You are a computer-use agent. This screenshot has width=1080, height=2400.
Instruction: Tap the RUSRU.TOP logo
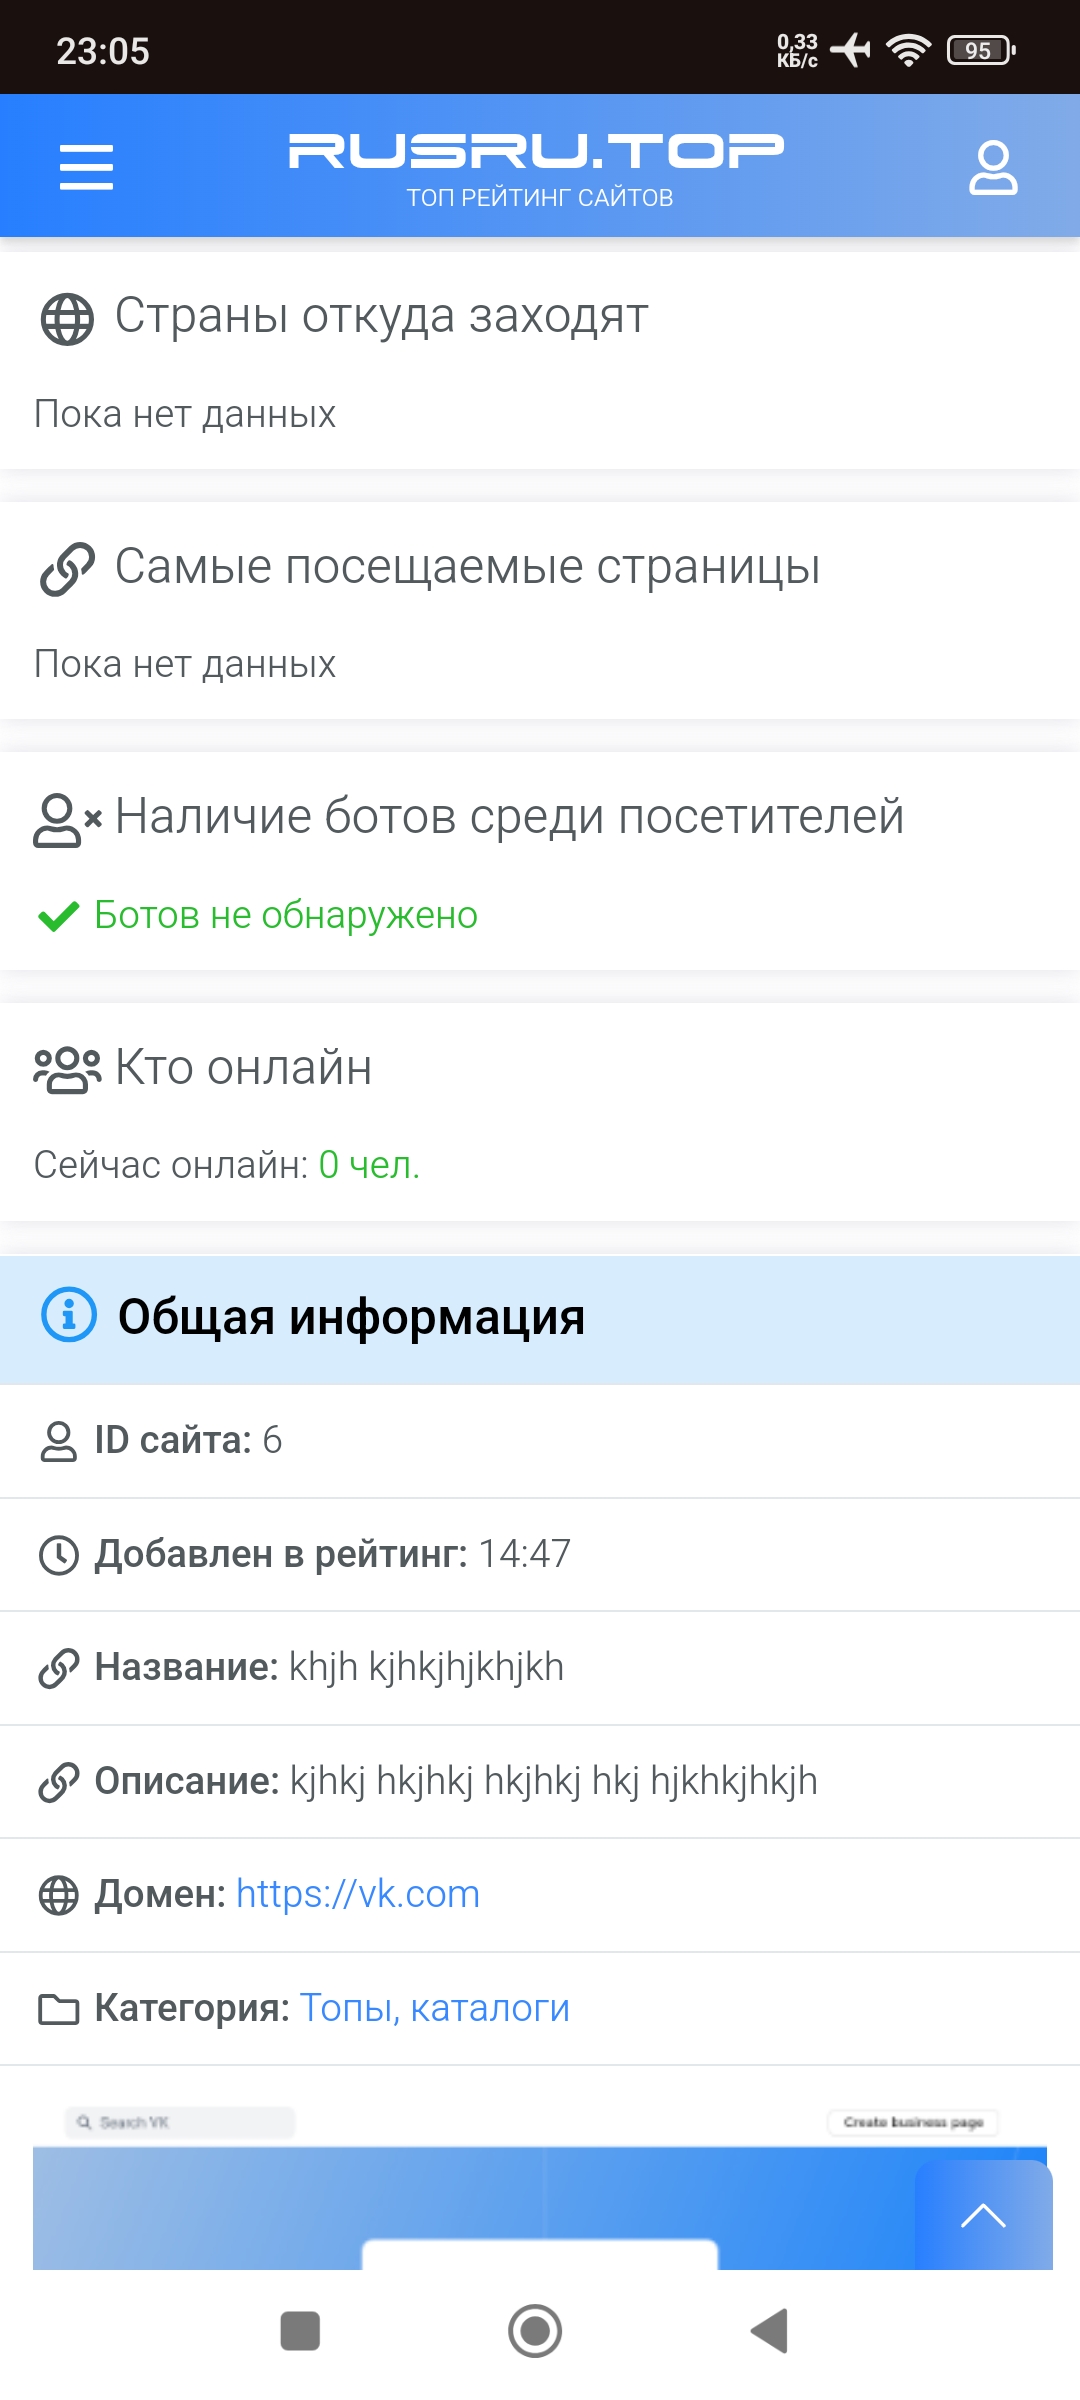click(537, 167)
